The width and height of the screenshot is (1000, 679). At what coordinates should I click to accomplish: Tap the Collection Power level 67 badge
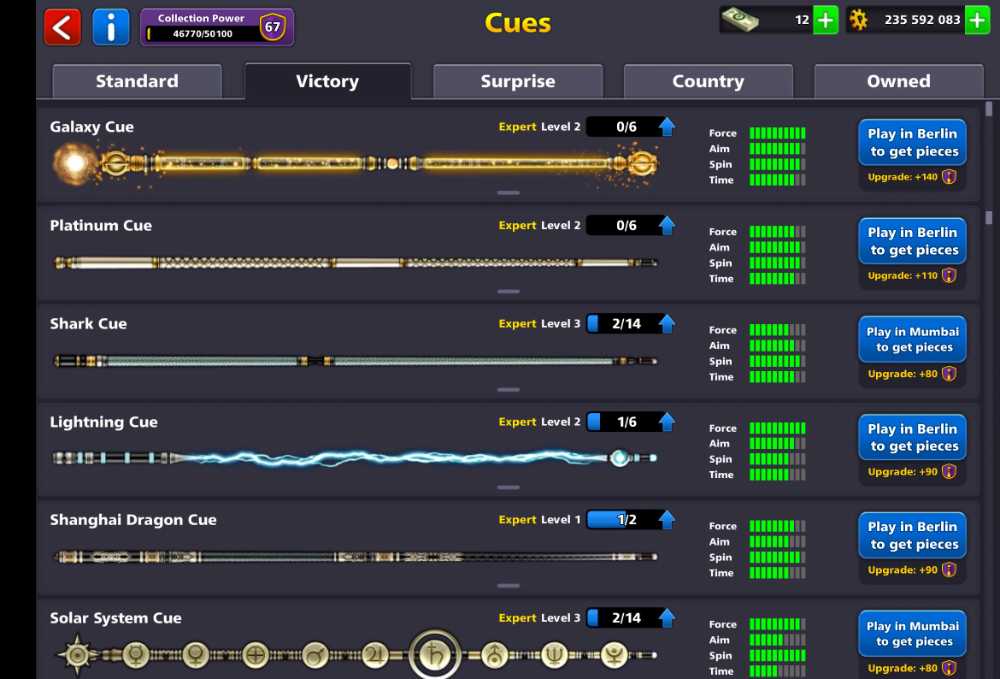tap(272, 27)
